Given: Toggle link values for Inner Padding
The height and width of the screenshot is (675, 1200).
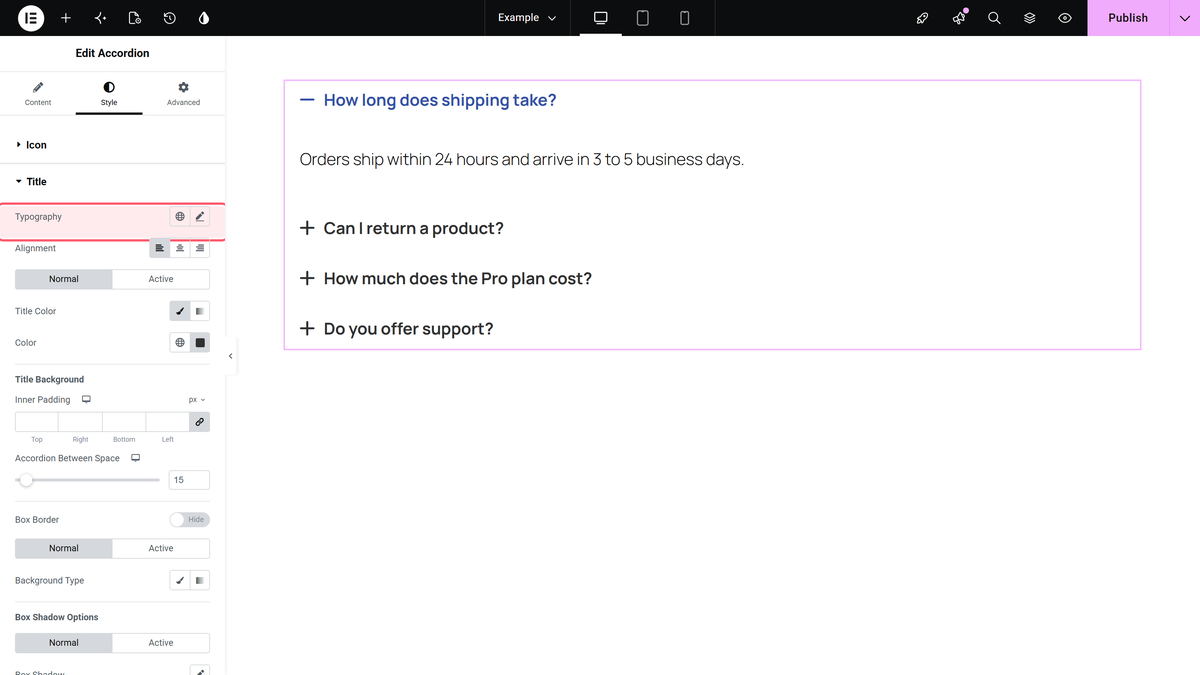Looking at the screenshot, I should 200,422.
